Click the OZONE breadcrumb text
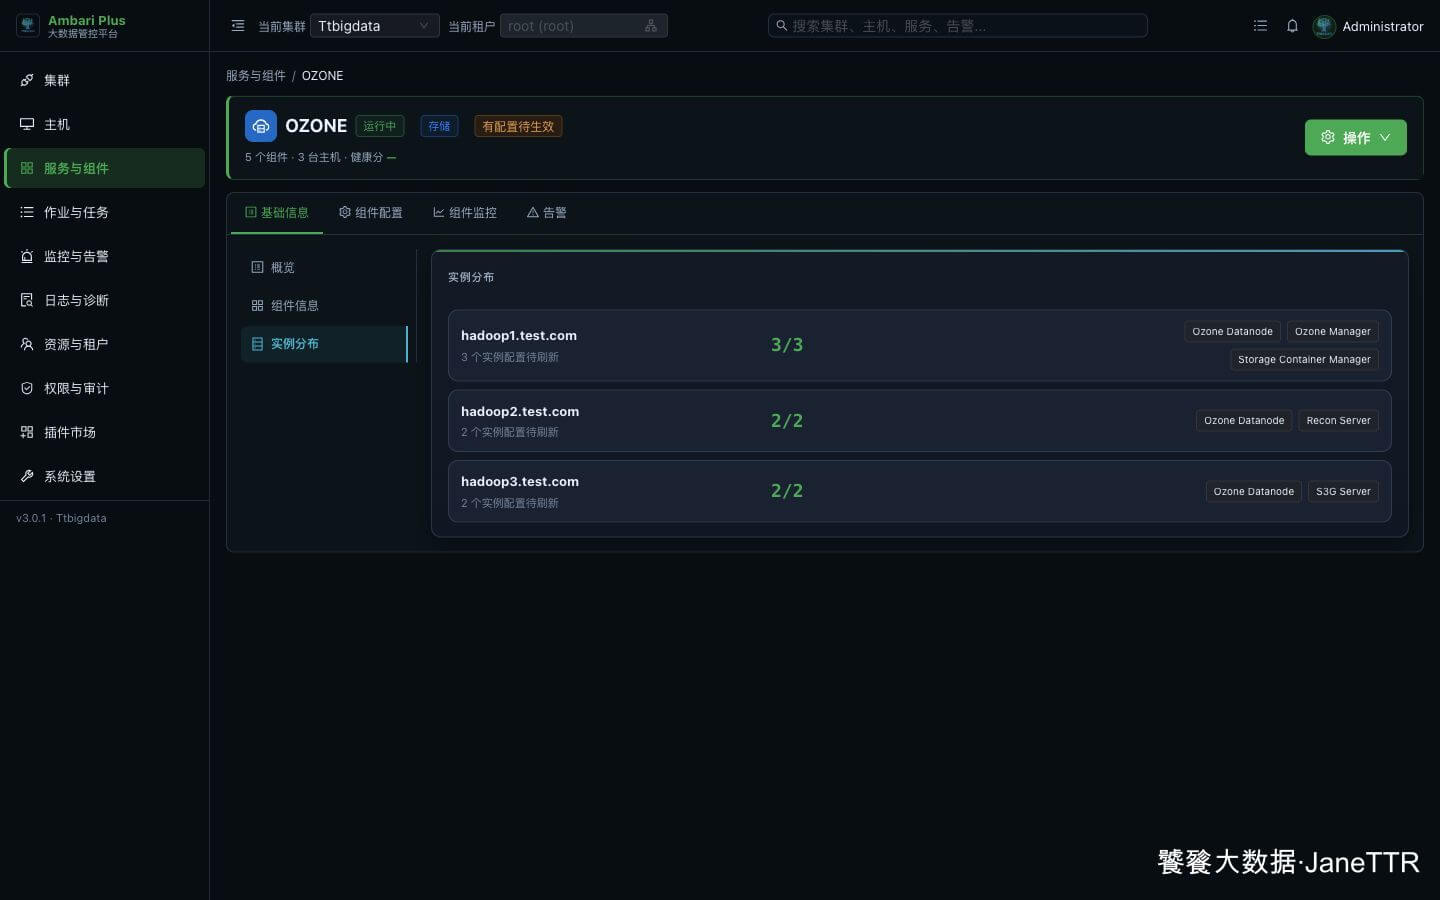The image size is (1440, 900). [x=322, y=76]
